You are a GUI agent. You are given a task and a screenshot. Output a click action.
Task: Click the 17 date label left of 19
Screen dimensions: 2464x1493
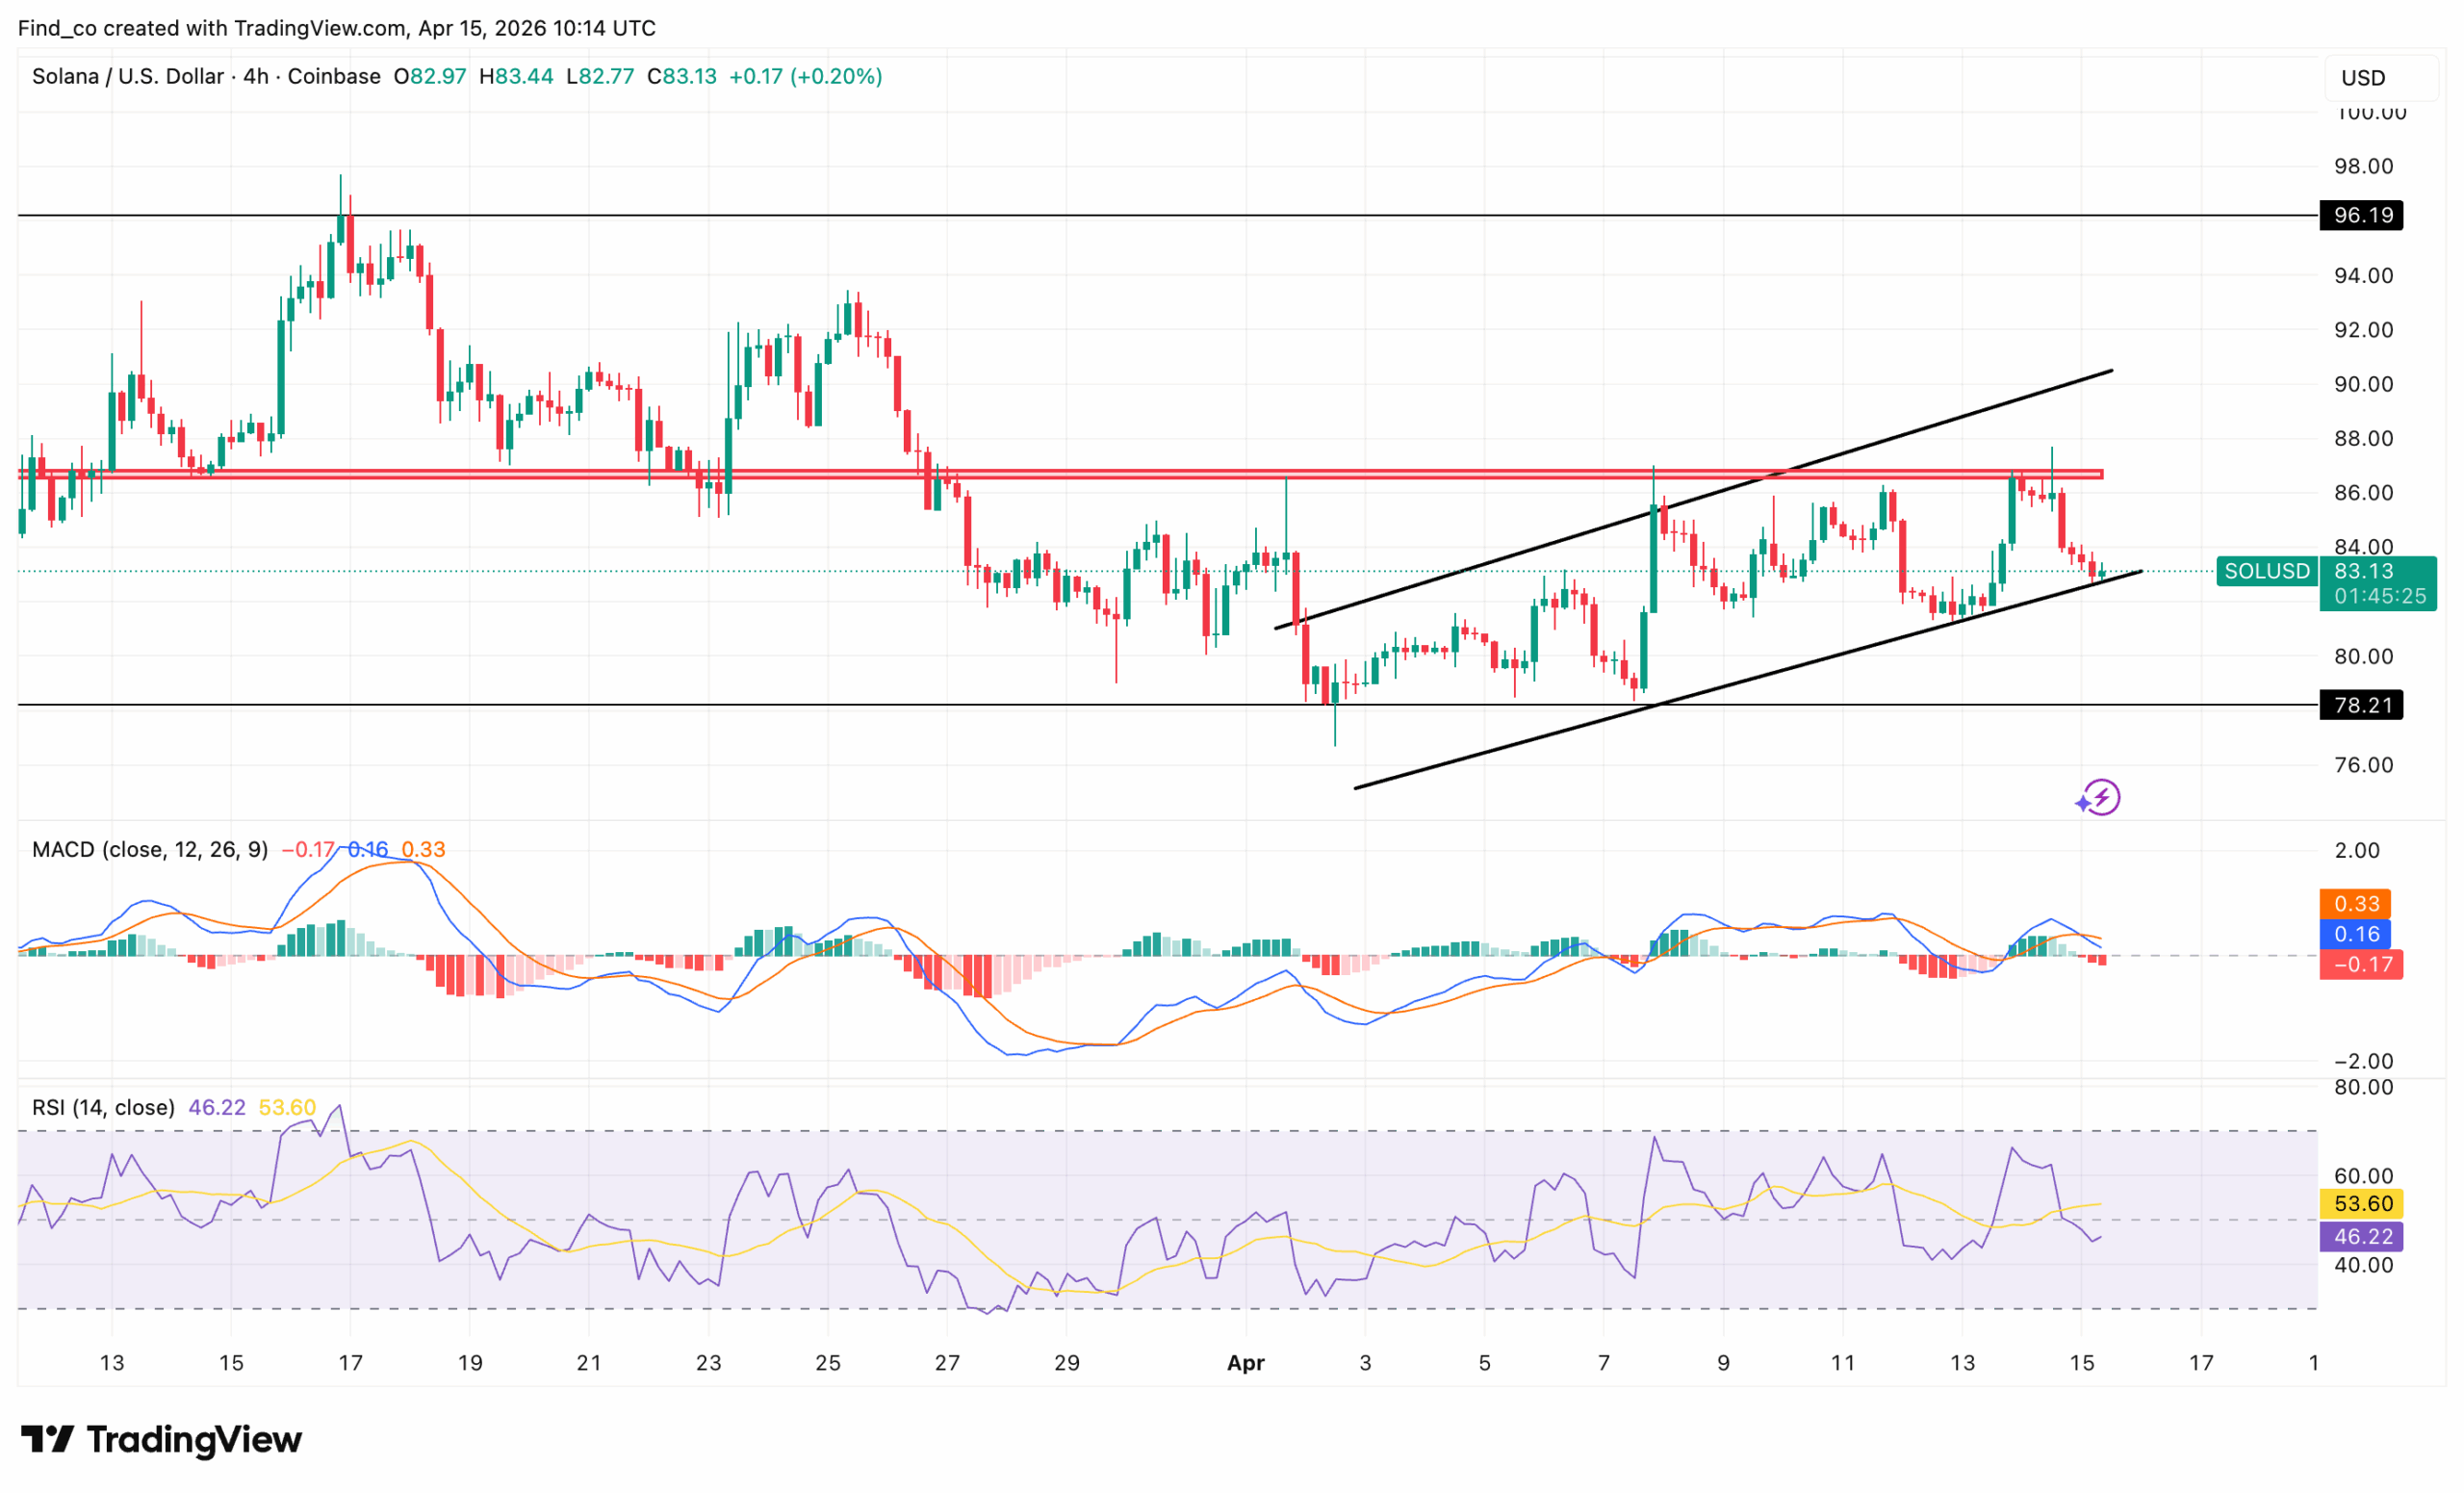(351, 1362)
